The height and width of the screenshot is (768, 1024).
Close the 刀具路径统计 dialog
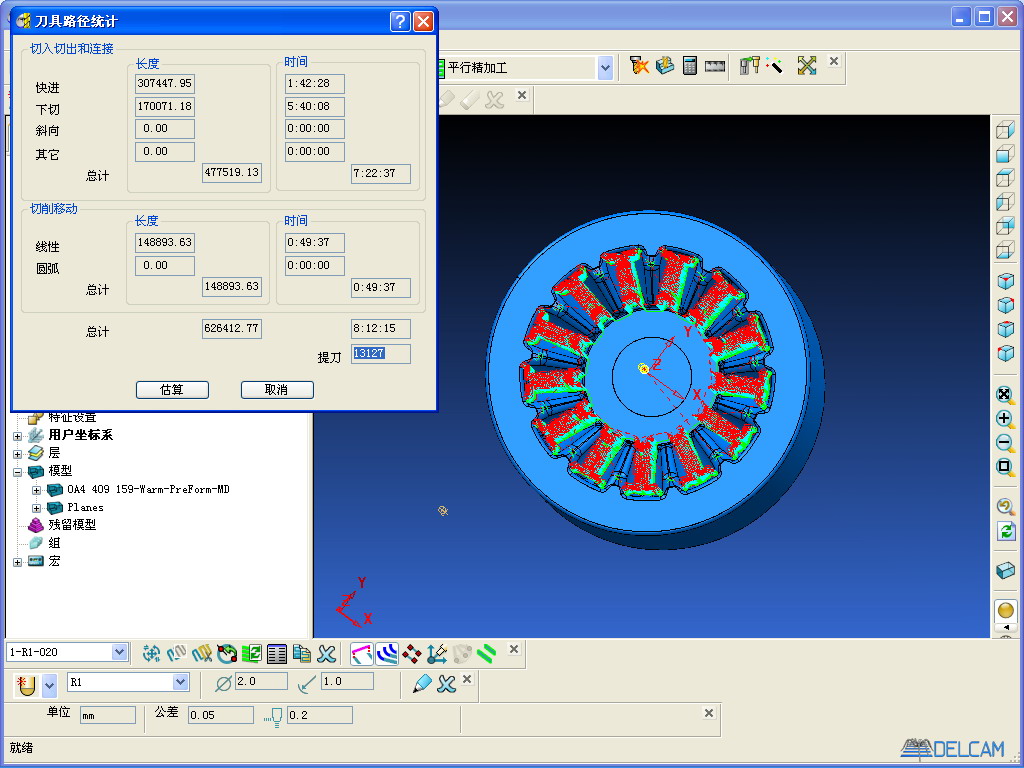click(424, 22)
